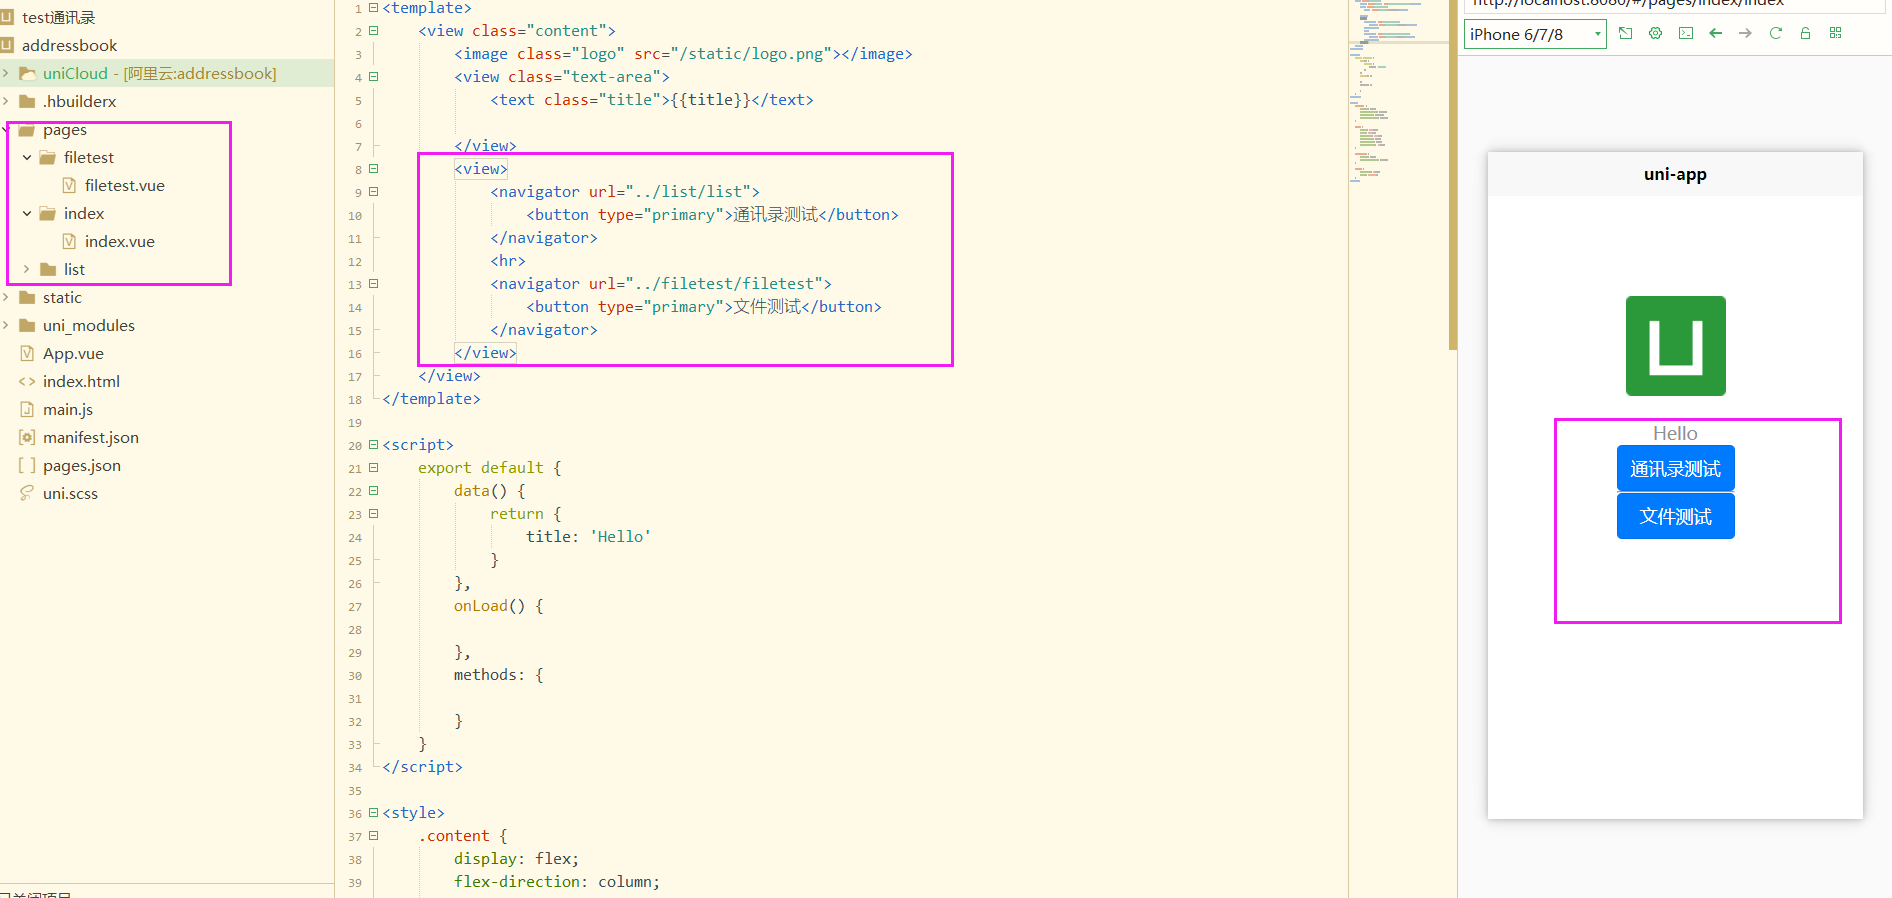Viewport: 1892px width, 898px height.
Task: Open manifest.json file
Action: click(x=91, y=437)
